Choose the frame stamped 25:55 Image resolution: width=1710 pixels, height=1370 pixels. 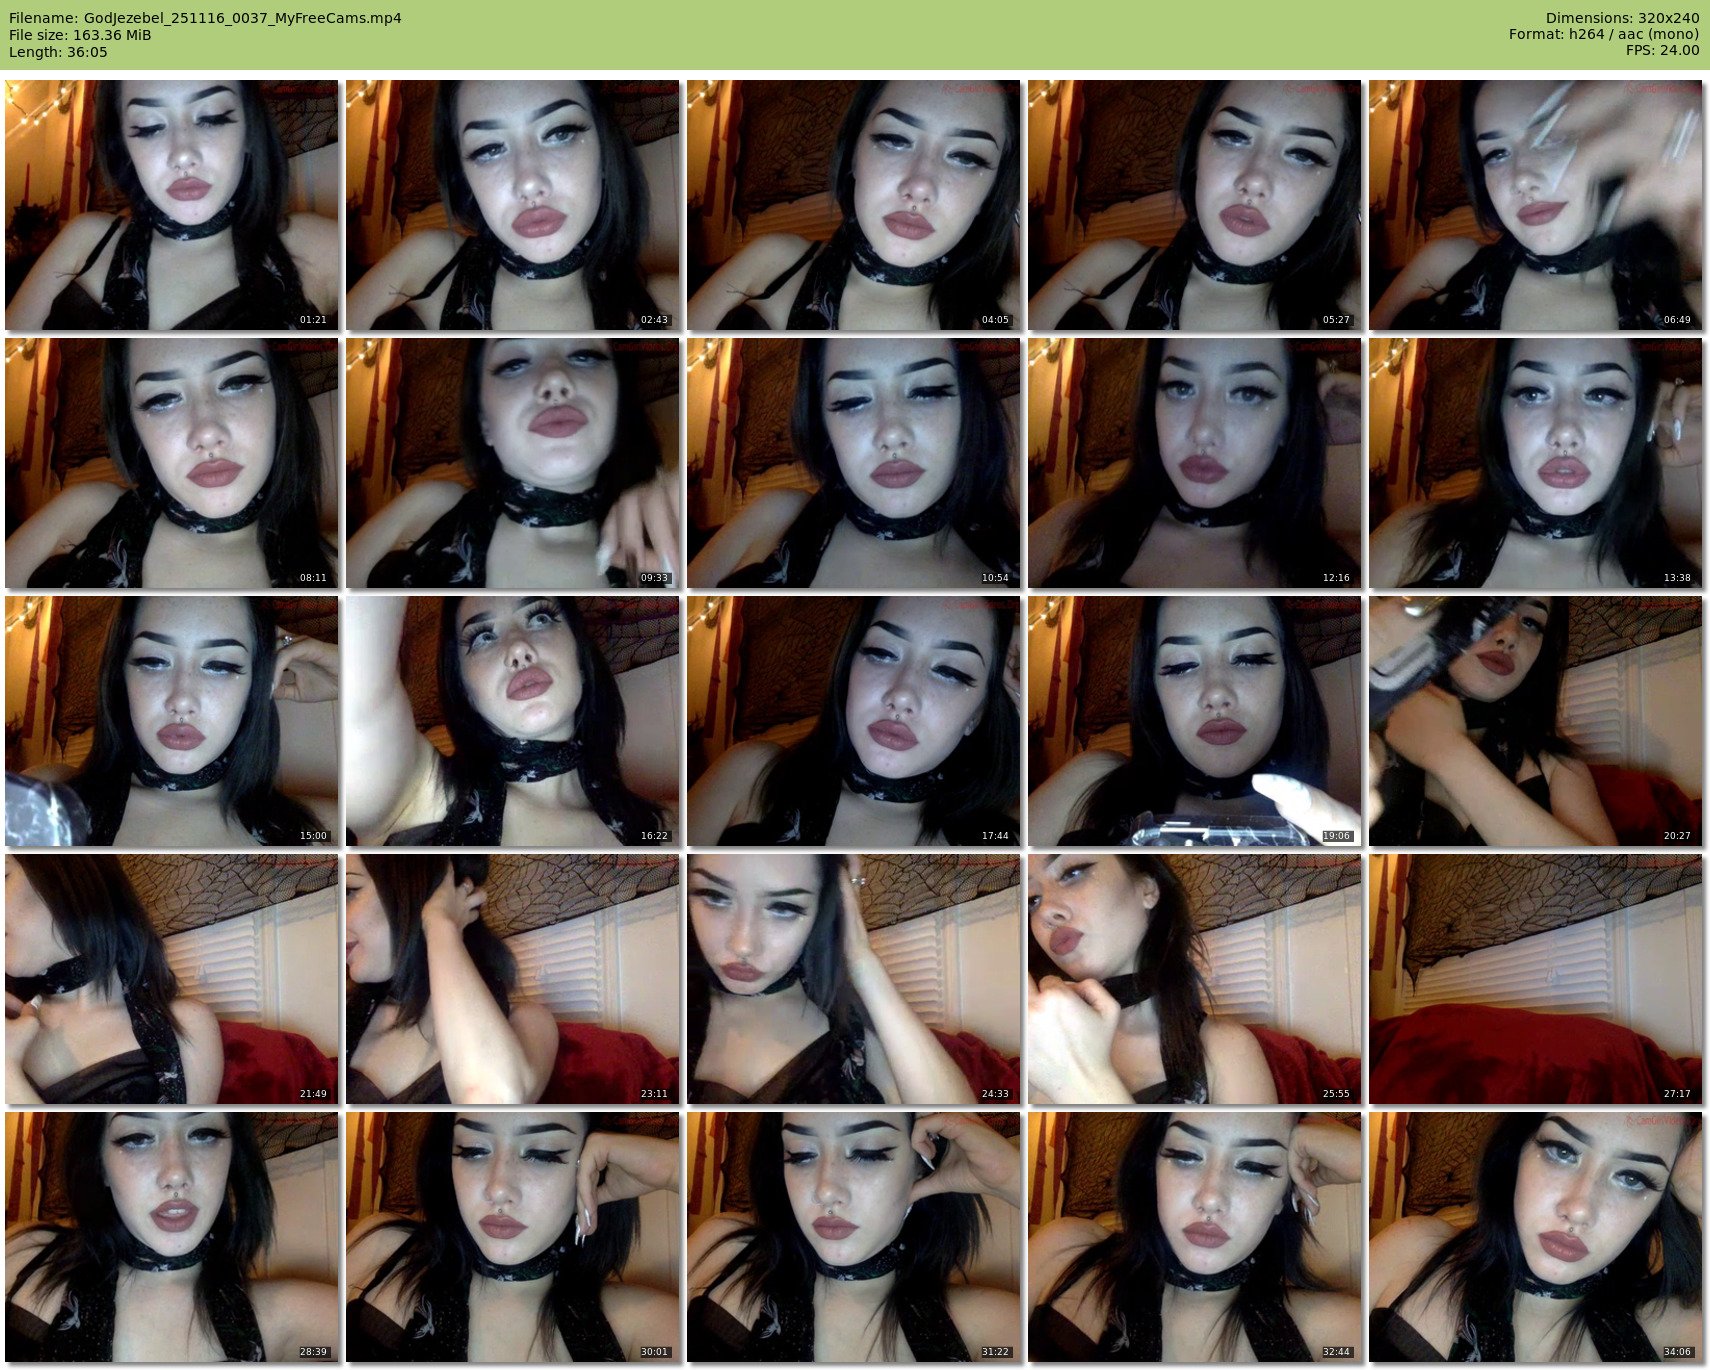tap(1194, 979)
